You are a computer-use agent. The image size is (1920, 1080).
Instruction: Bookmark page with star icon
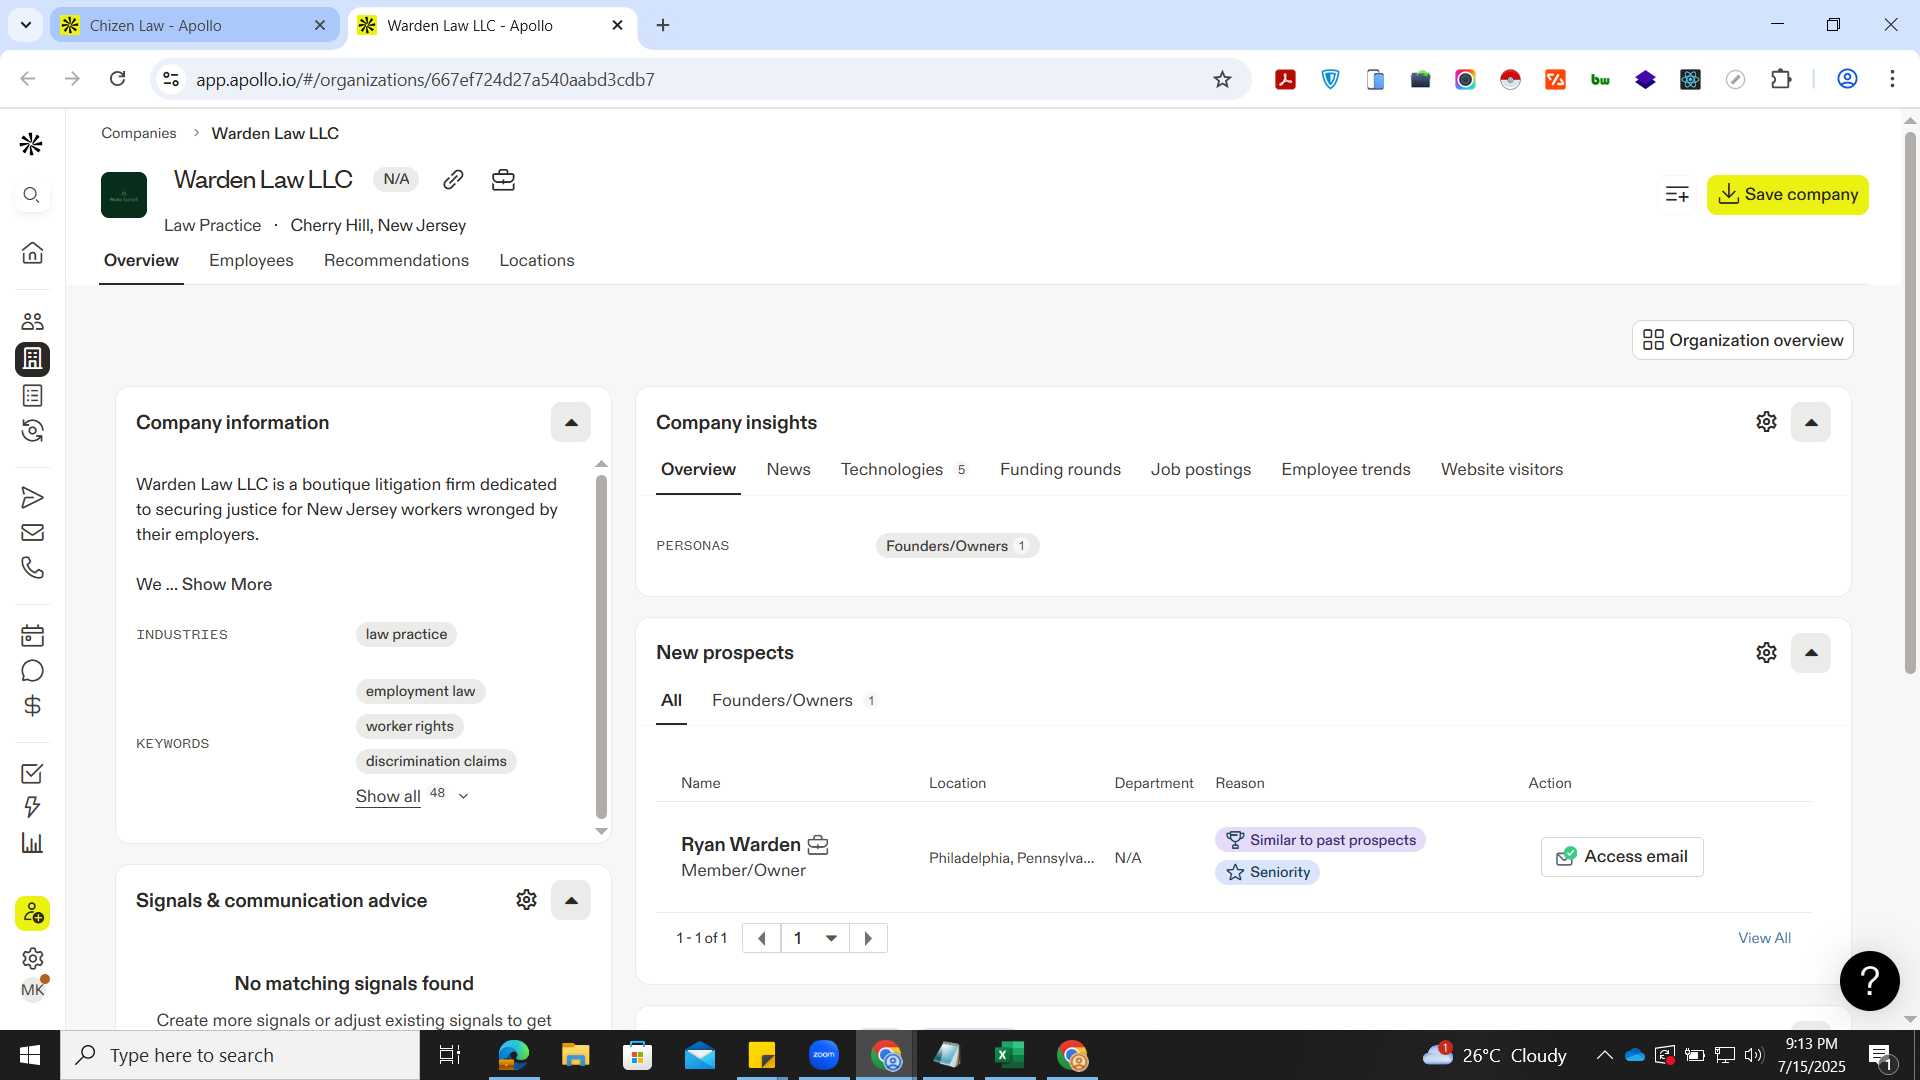point(1222,79)
